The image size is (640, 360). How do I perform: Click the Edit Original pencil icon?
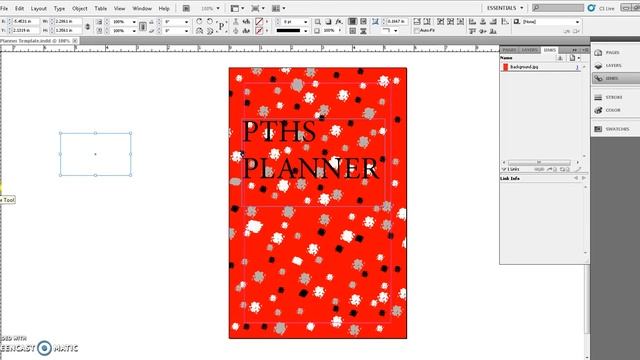pos(578,169)
